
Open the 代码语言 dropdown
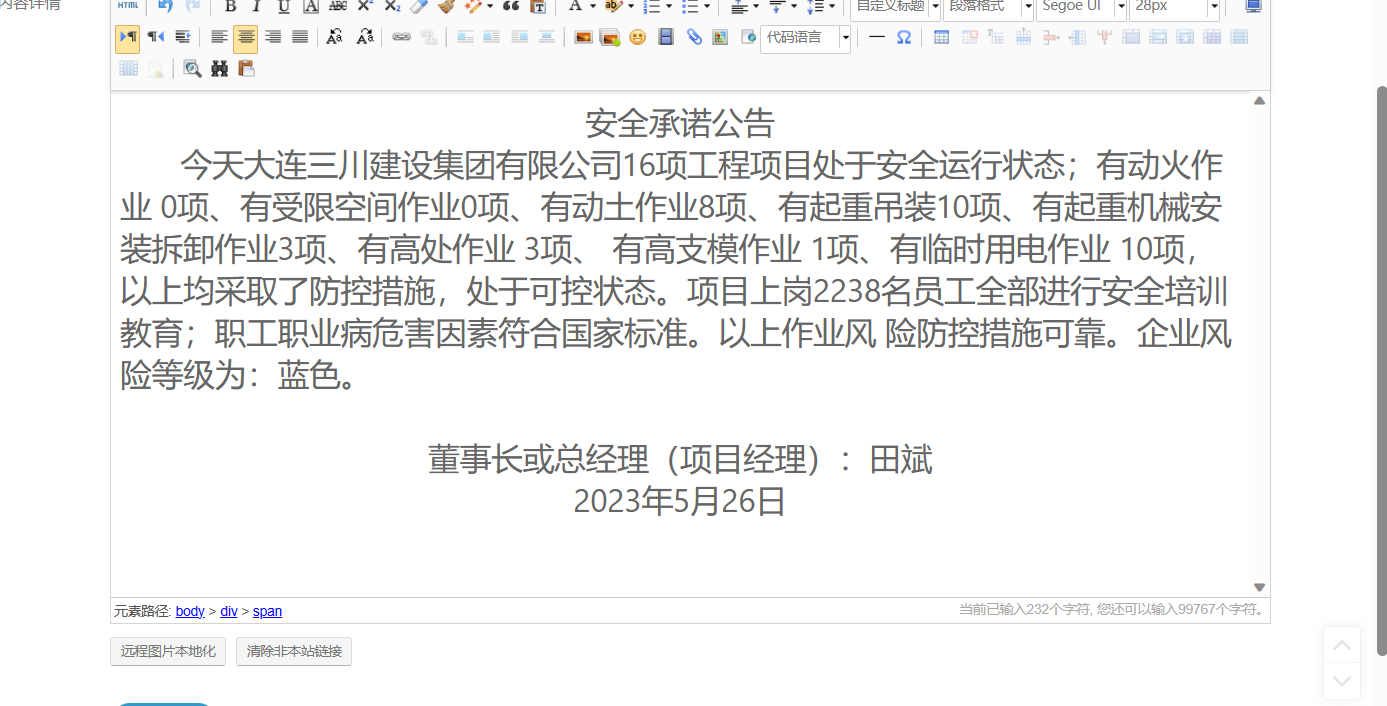(x=805, y=38)
